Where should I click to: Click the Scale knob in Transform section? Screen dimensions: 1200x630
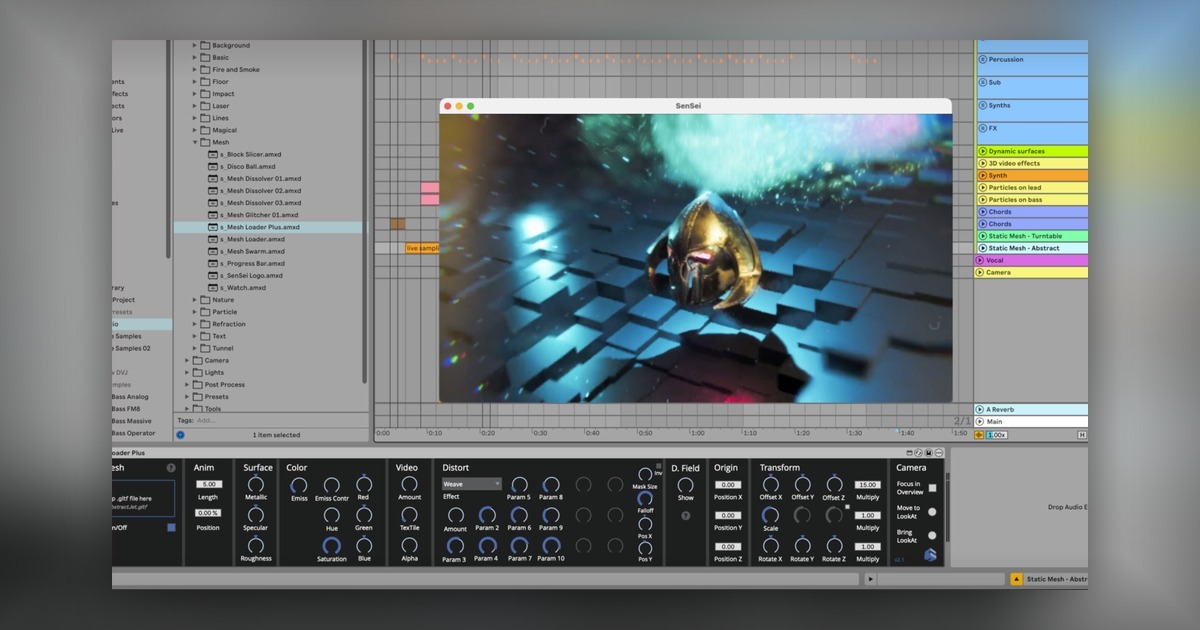770,515
